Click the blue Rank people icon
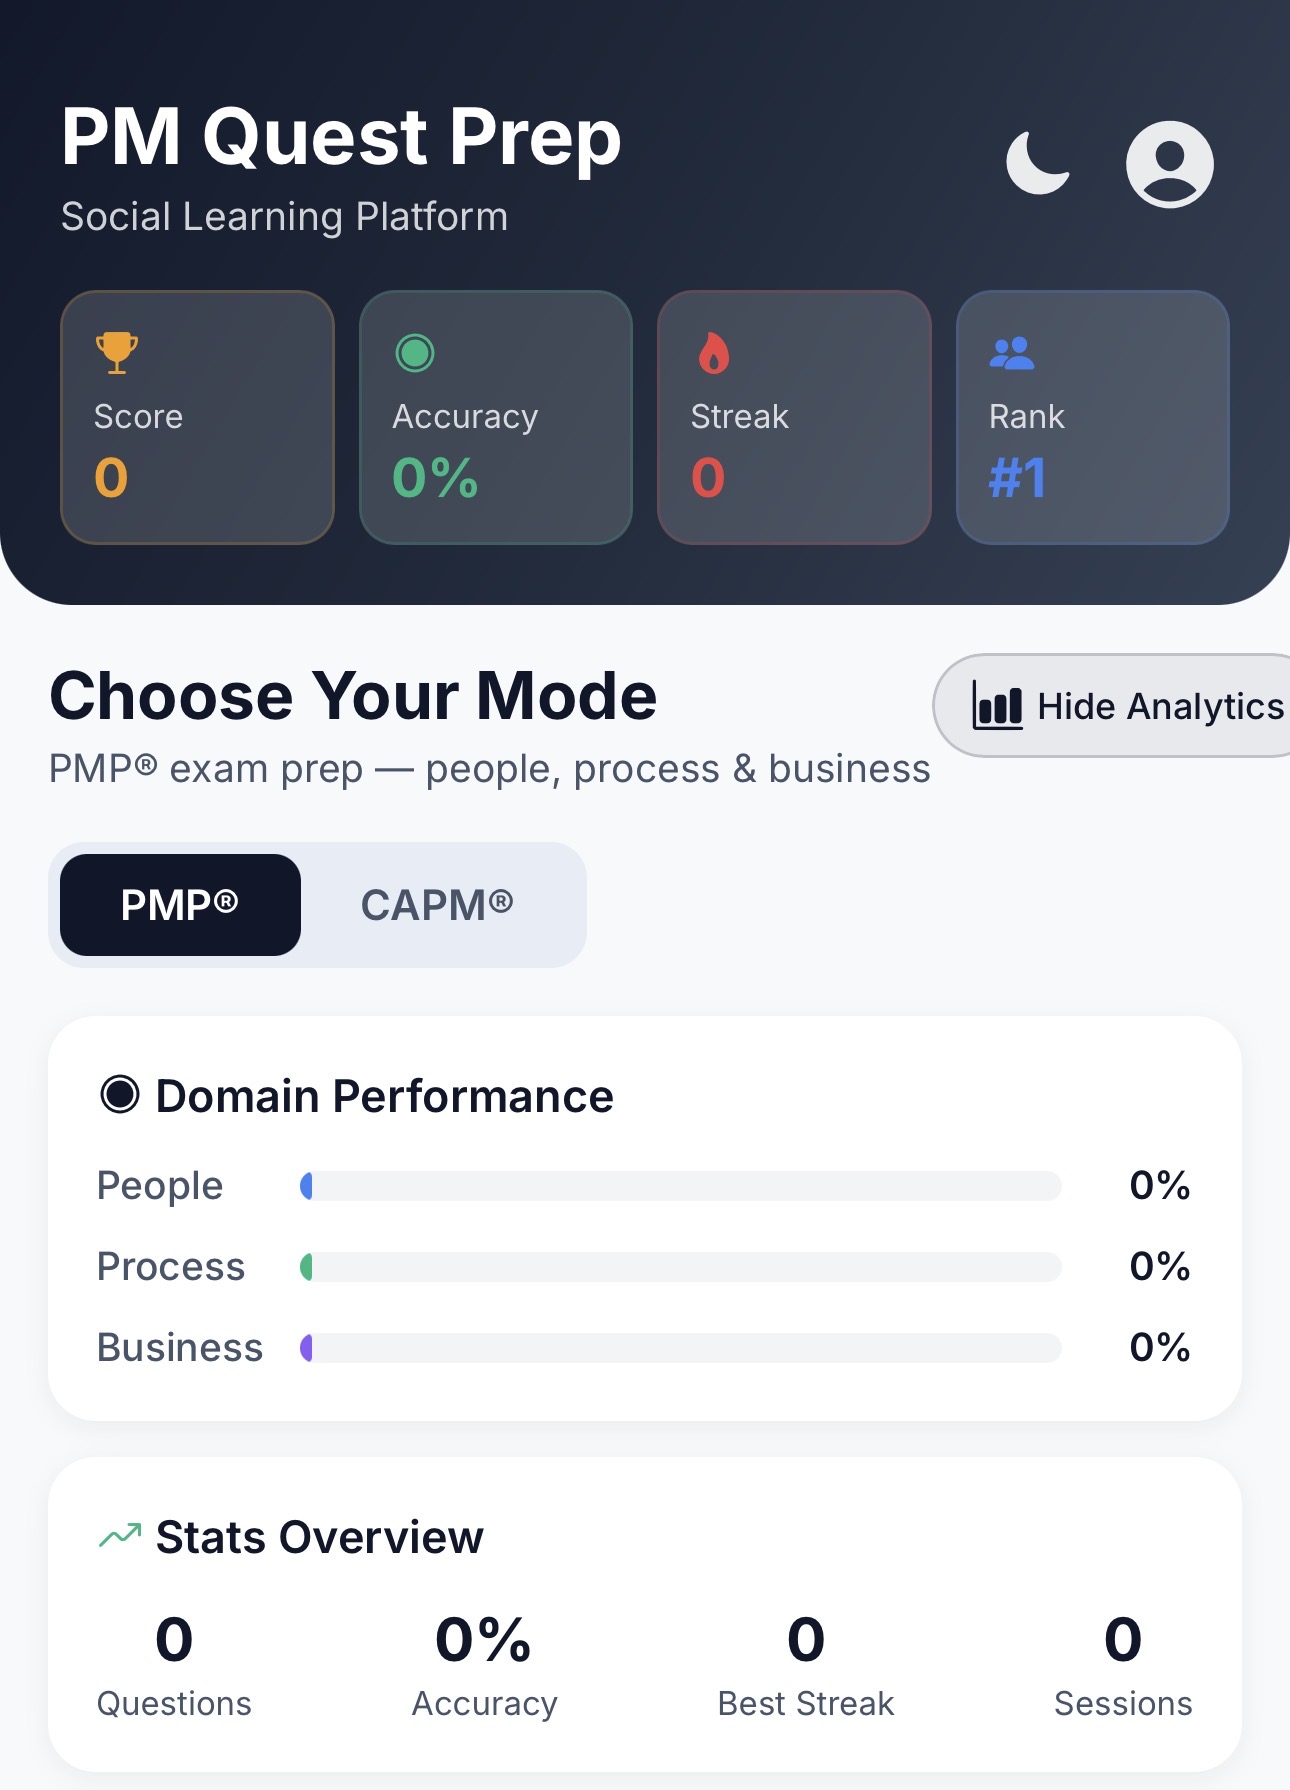Image resolution: width=1290 pixels, height=1790 pixels. 1011,353
